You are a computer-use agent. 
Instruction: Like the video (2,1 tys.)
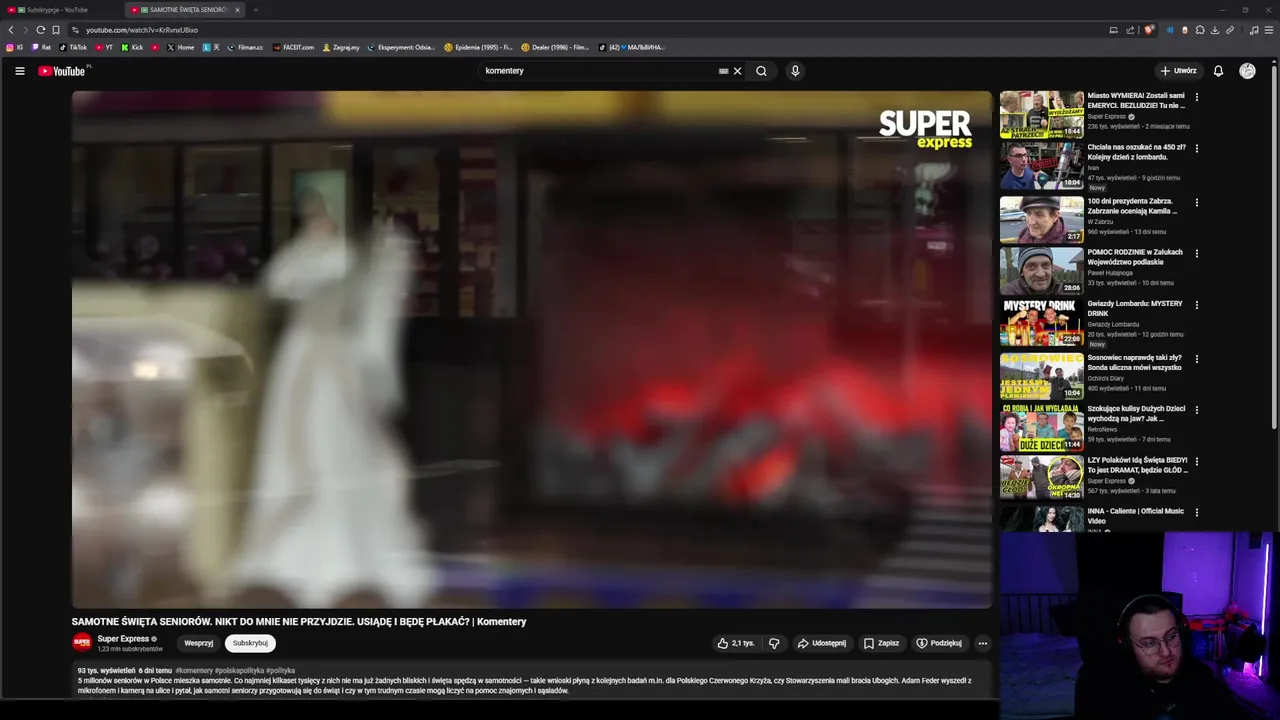[735, 643]
